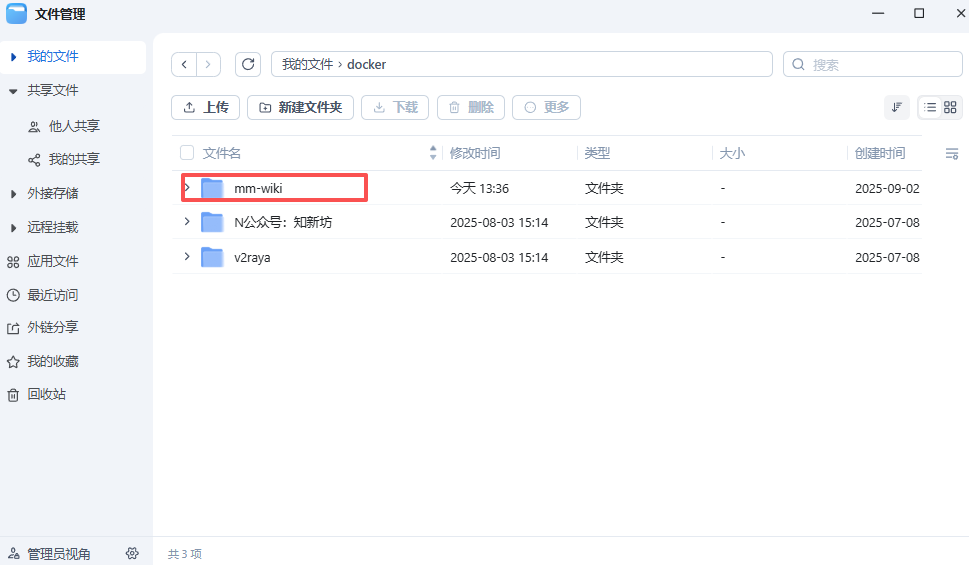Click the File Manager app logo icon
969x565 pixels.
coord(17,13)
